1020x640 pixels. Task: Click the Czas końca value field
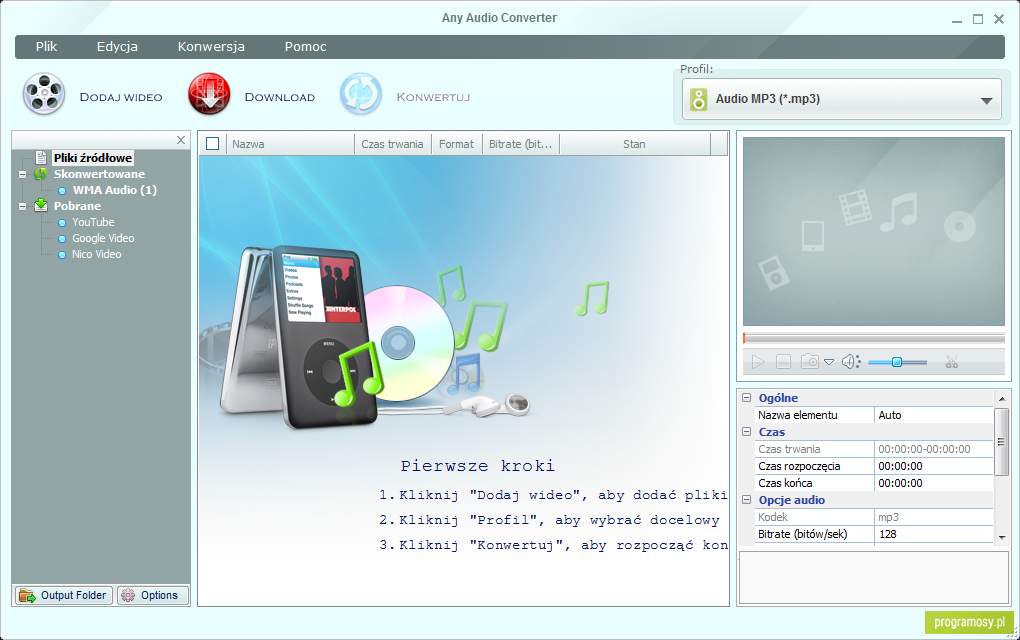(x=933, y=483)
